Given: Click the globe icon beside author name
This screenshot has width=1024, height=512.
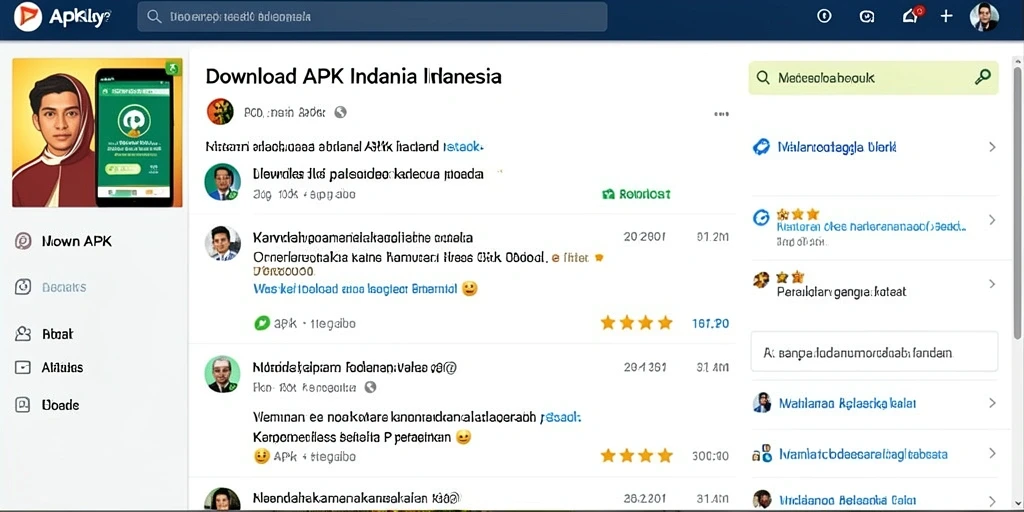Looking at the screenshot, I should click(x=340, y=112).
